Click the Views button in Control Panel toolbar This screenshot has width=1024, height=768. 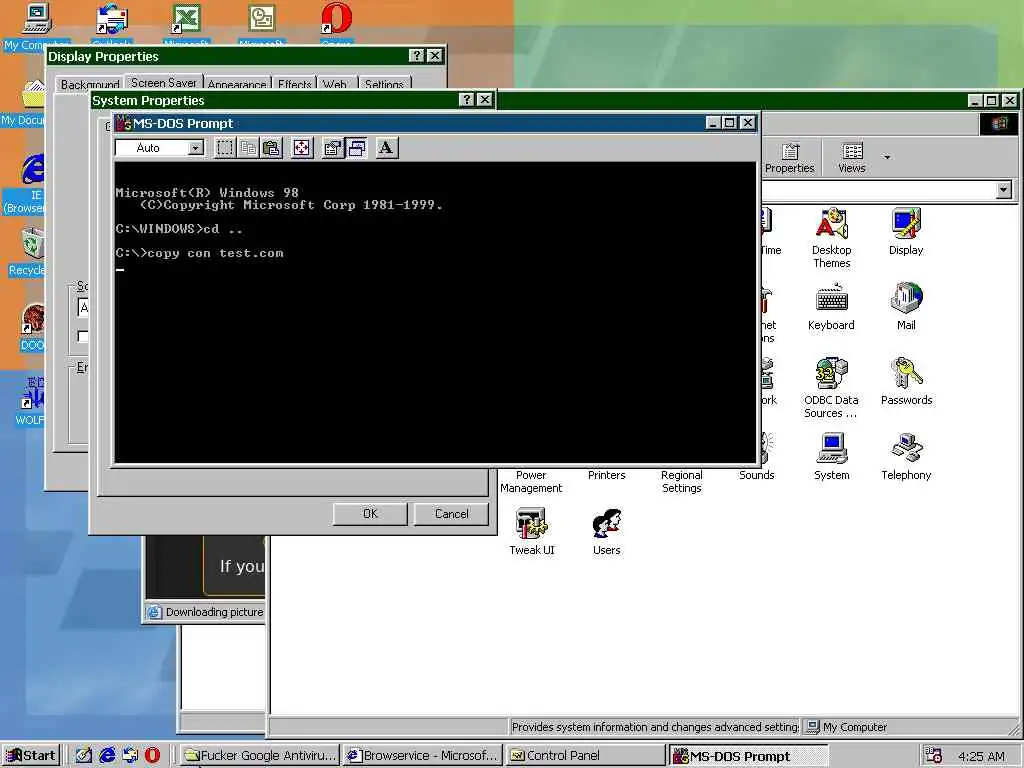(852, 158)
